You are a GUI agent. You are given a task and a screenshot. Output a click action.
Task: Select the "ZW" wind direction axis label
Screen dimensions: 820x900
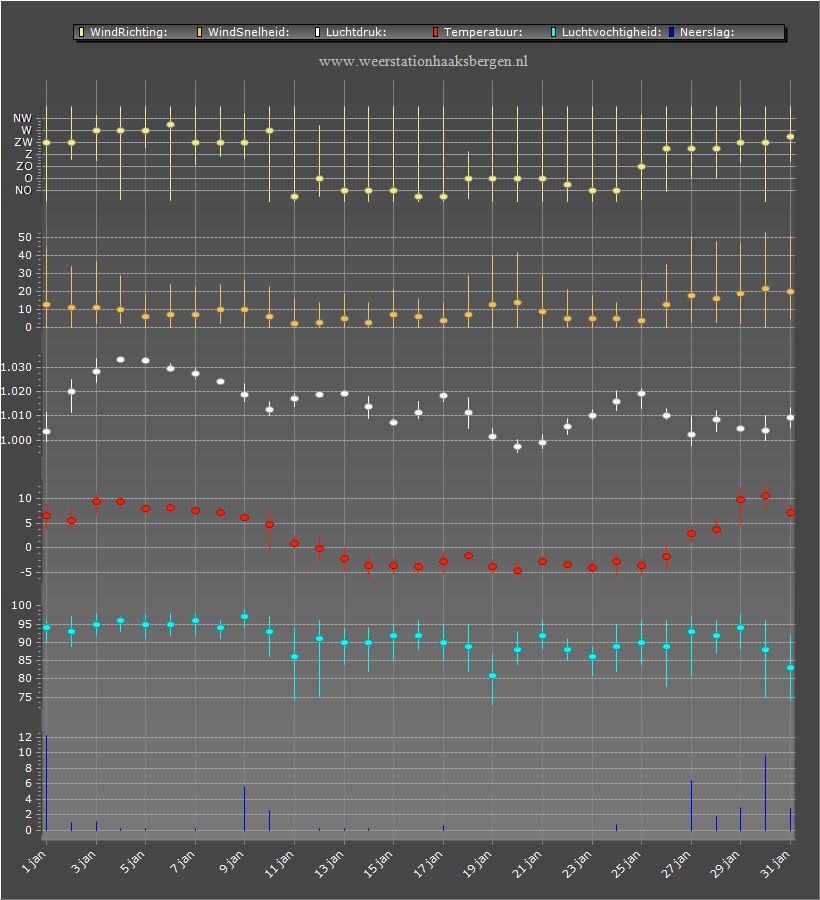click(x=24, y=142)
